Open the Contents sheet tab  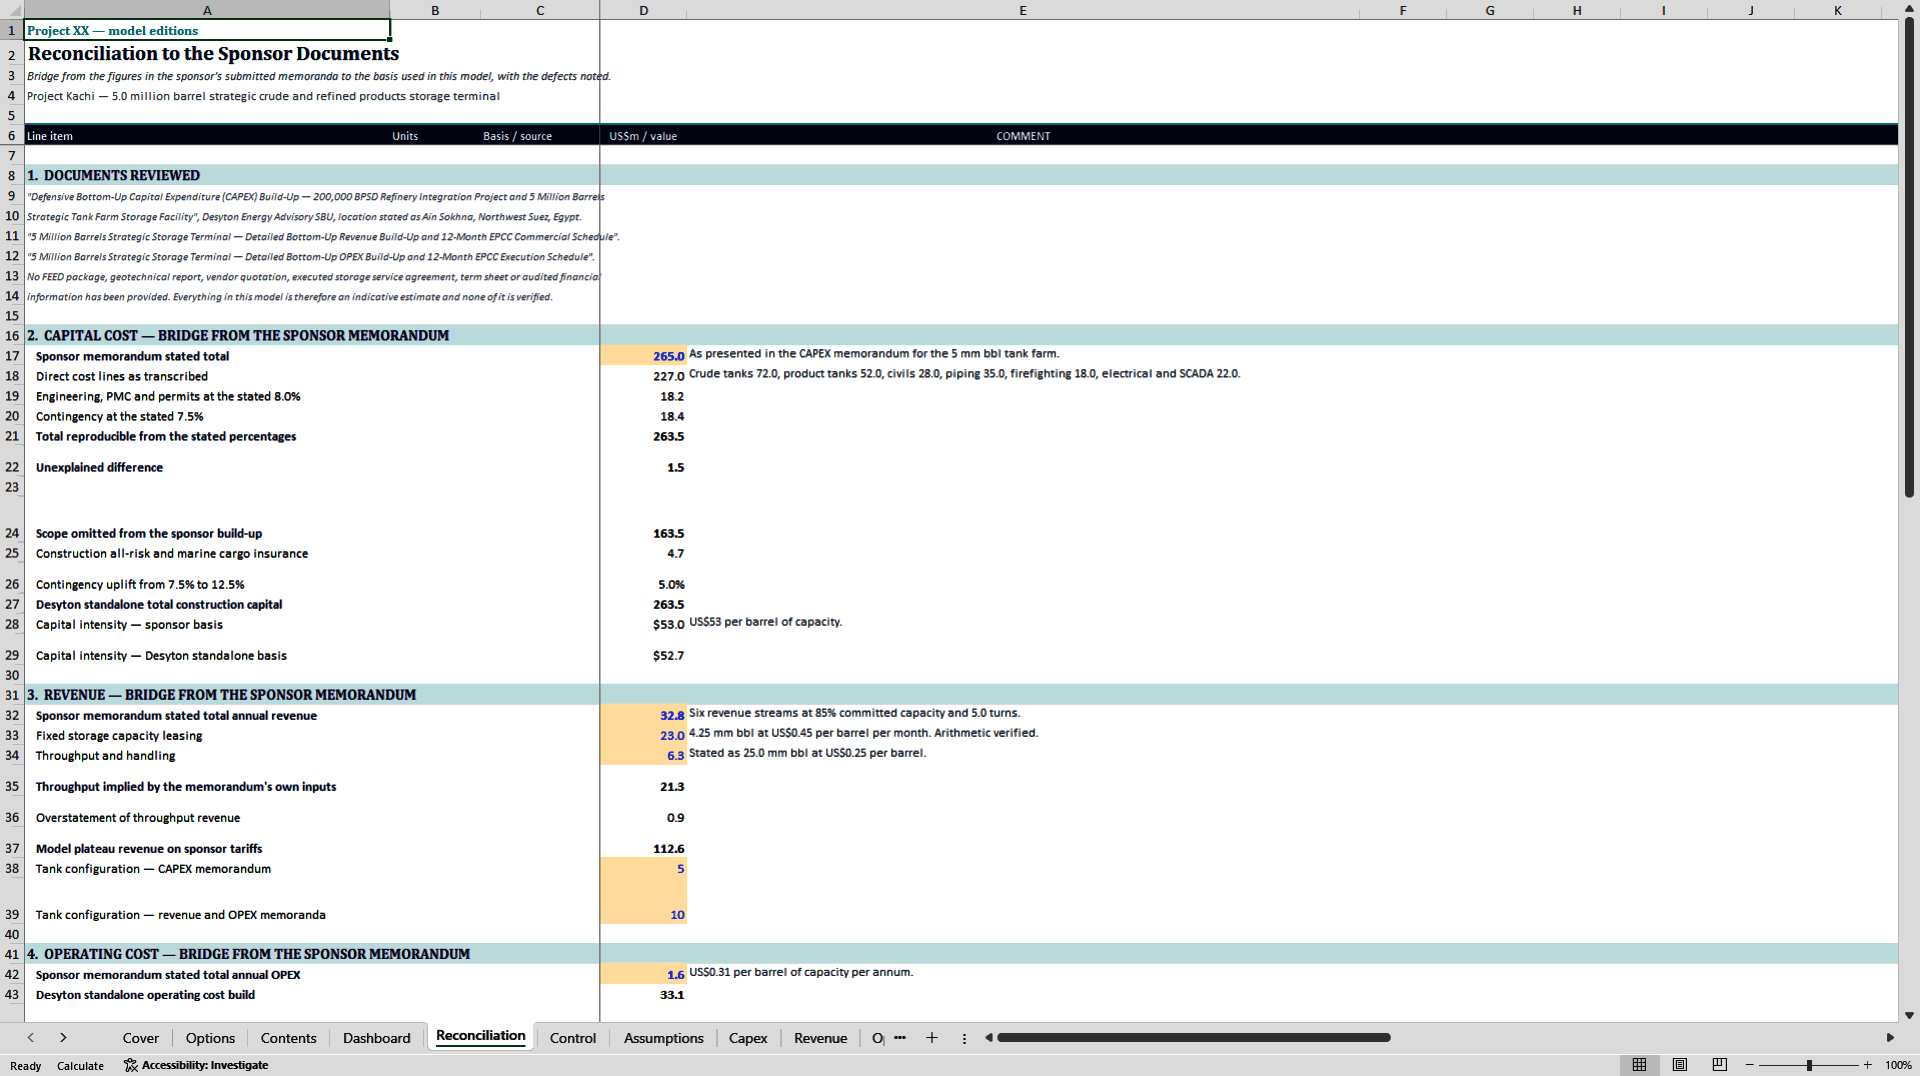(x=288, y=1038)
